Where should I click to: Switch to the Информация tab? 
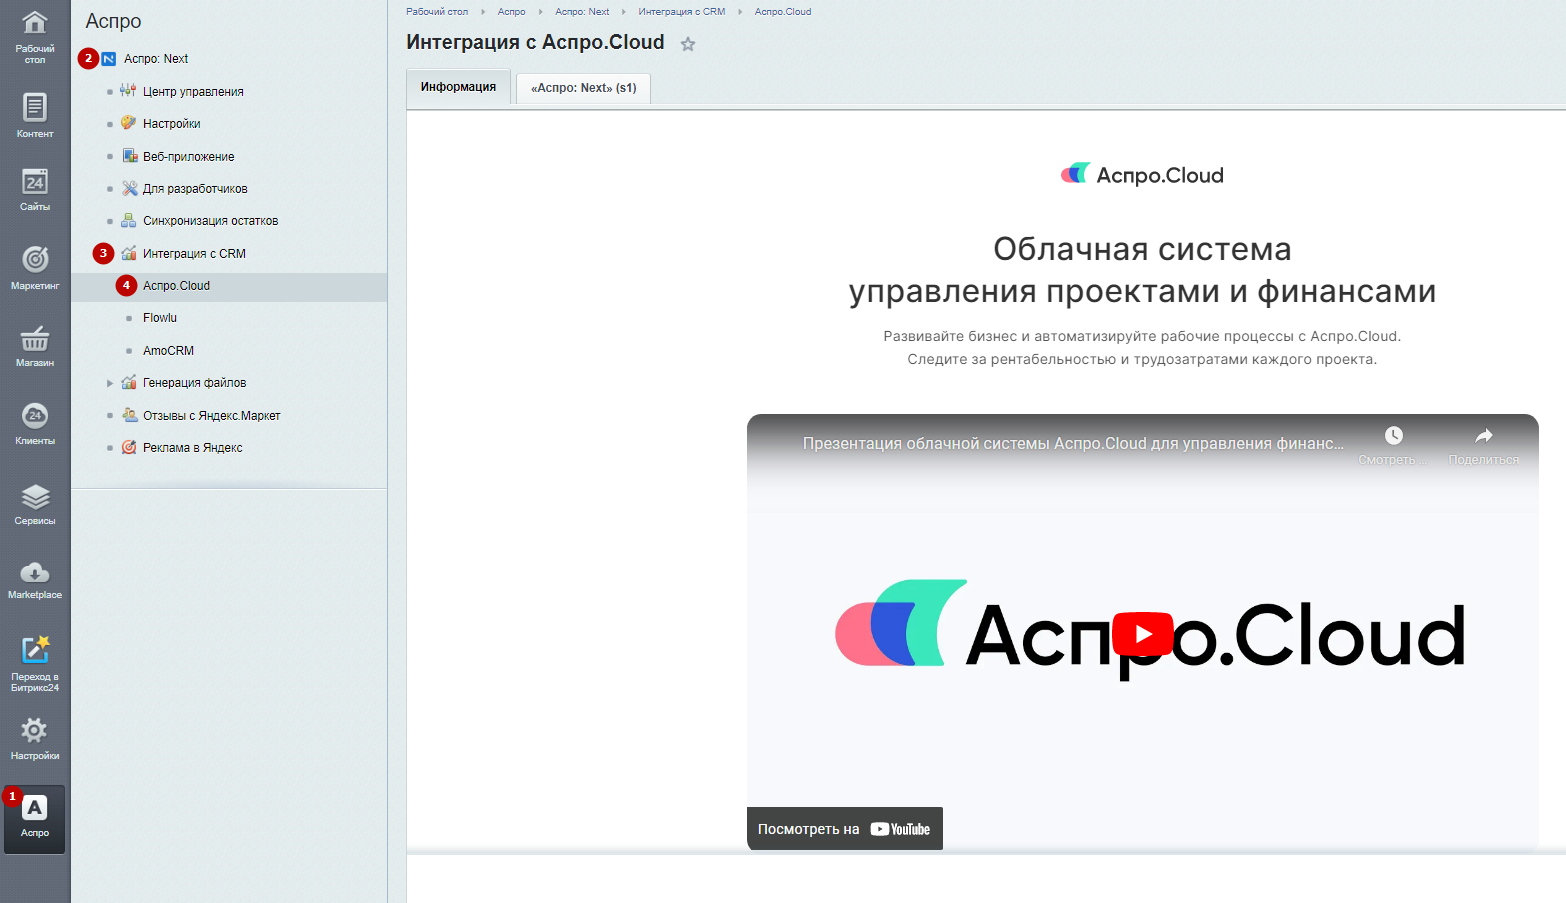tap(458, 87)
